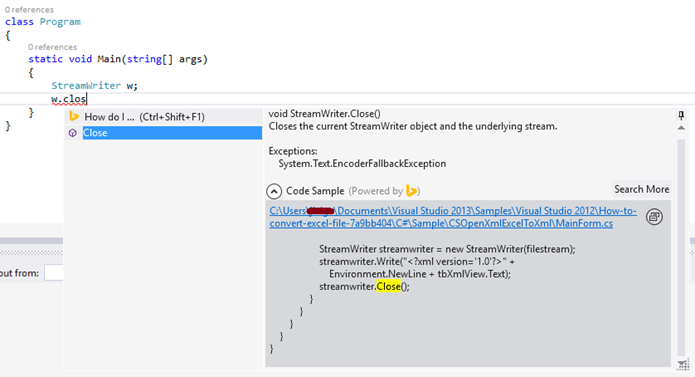Screen dimensions: 695x377
Task: Click 'System.Text.EncoderFallbackException' exception text
Action: pos(362,163)
